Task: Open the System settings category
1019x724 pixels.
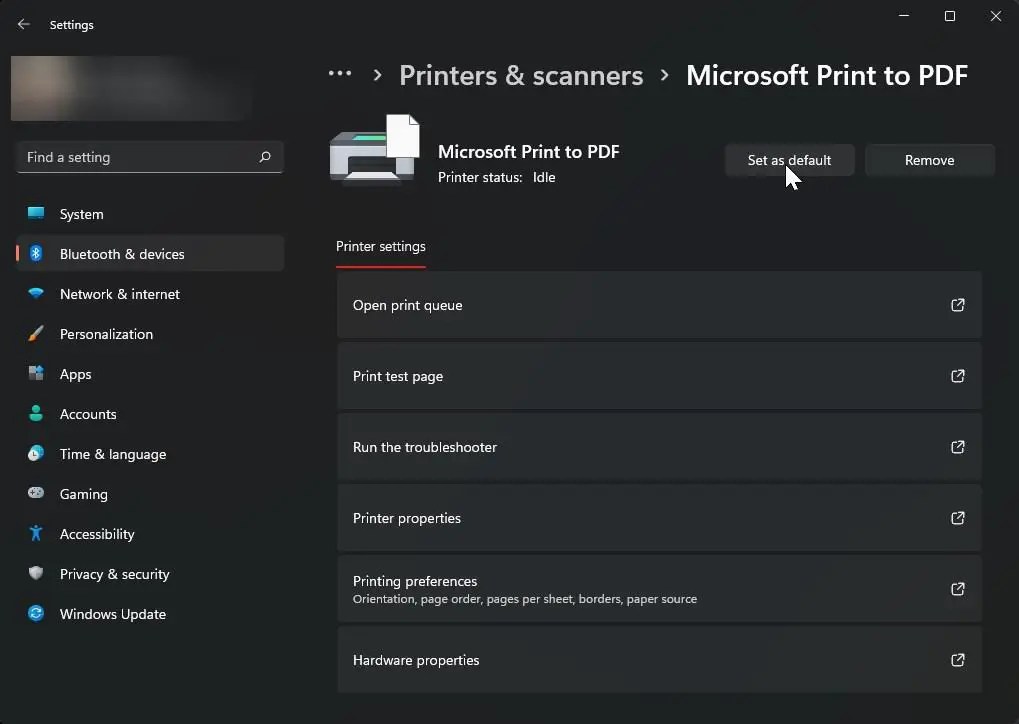Action: (x=150, y=214)
